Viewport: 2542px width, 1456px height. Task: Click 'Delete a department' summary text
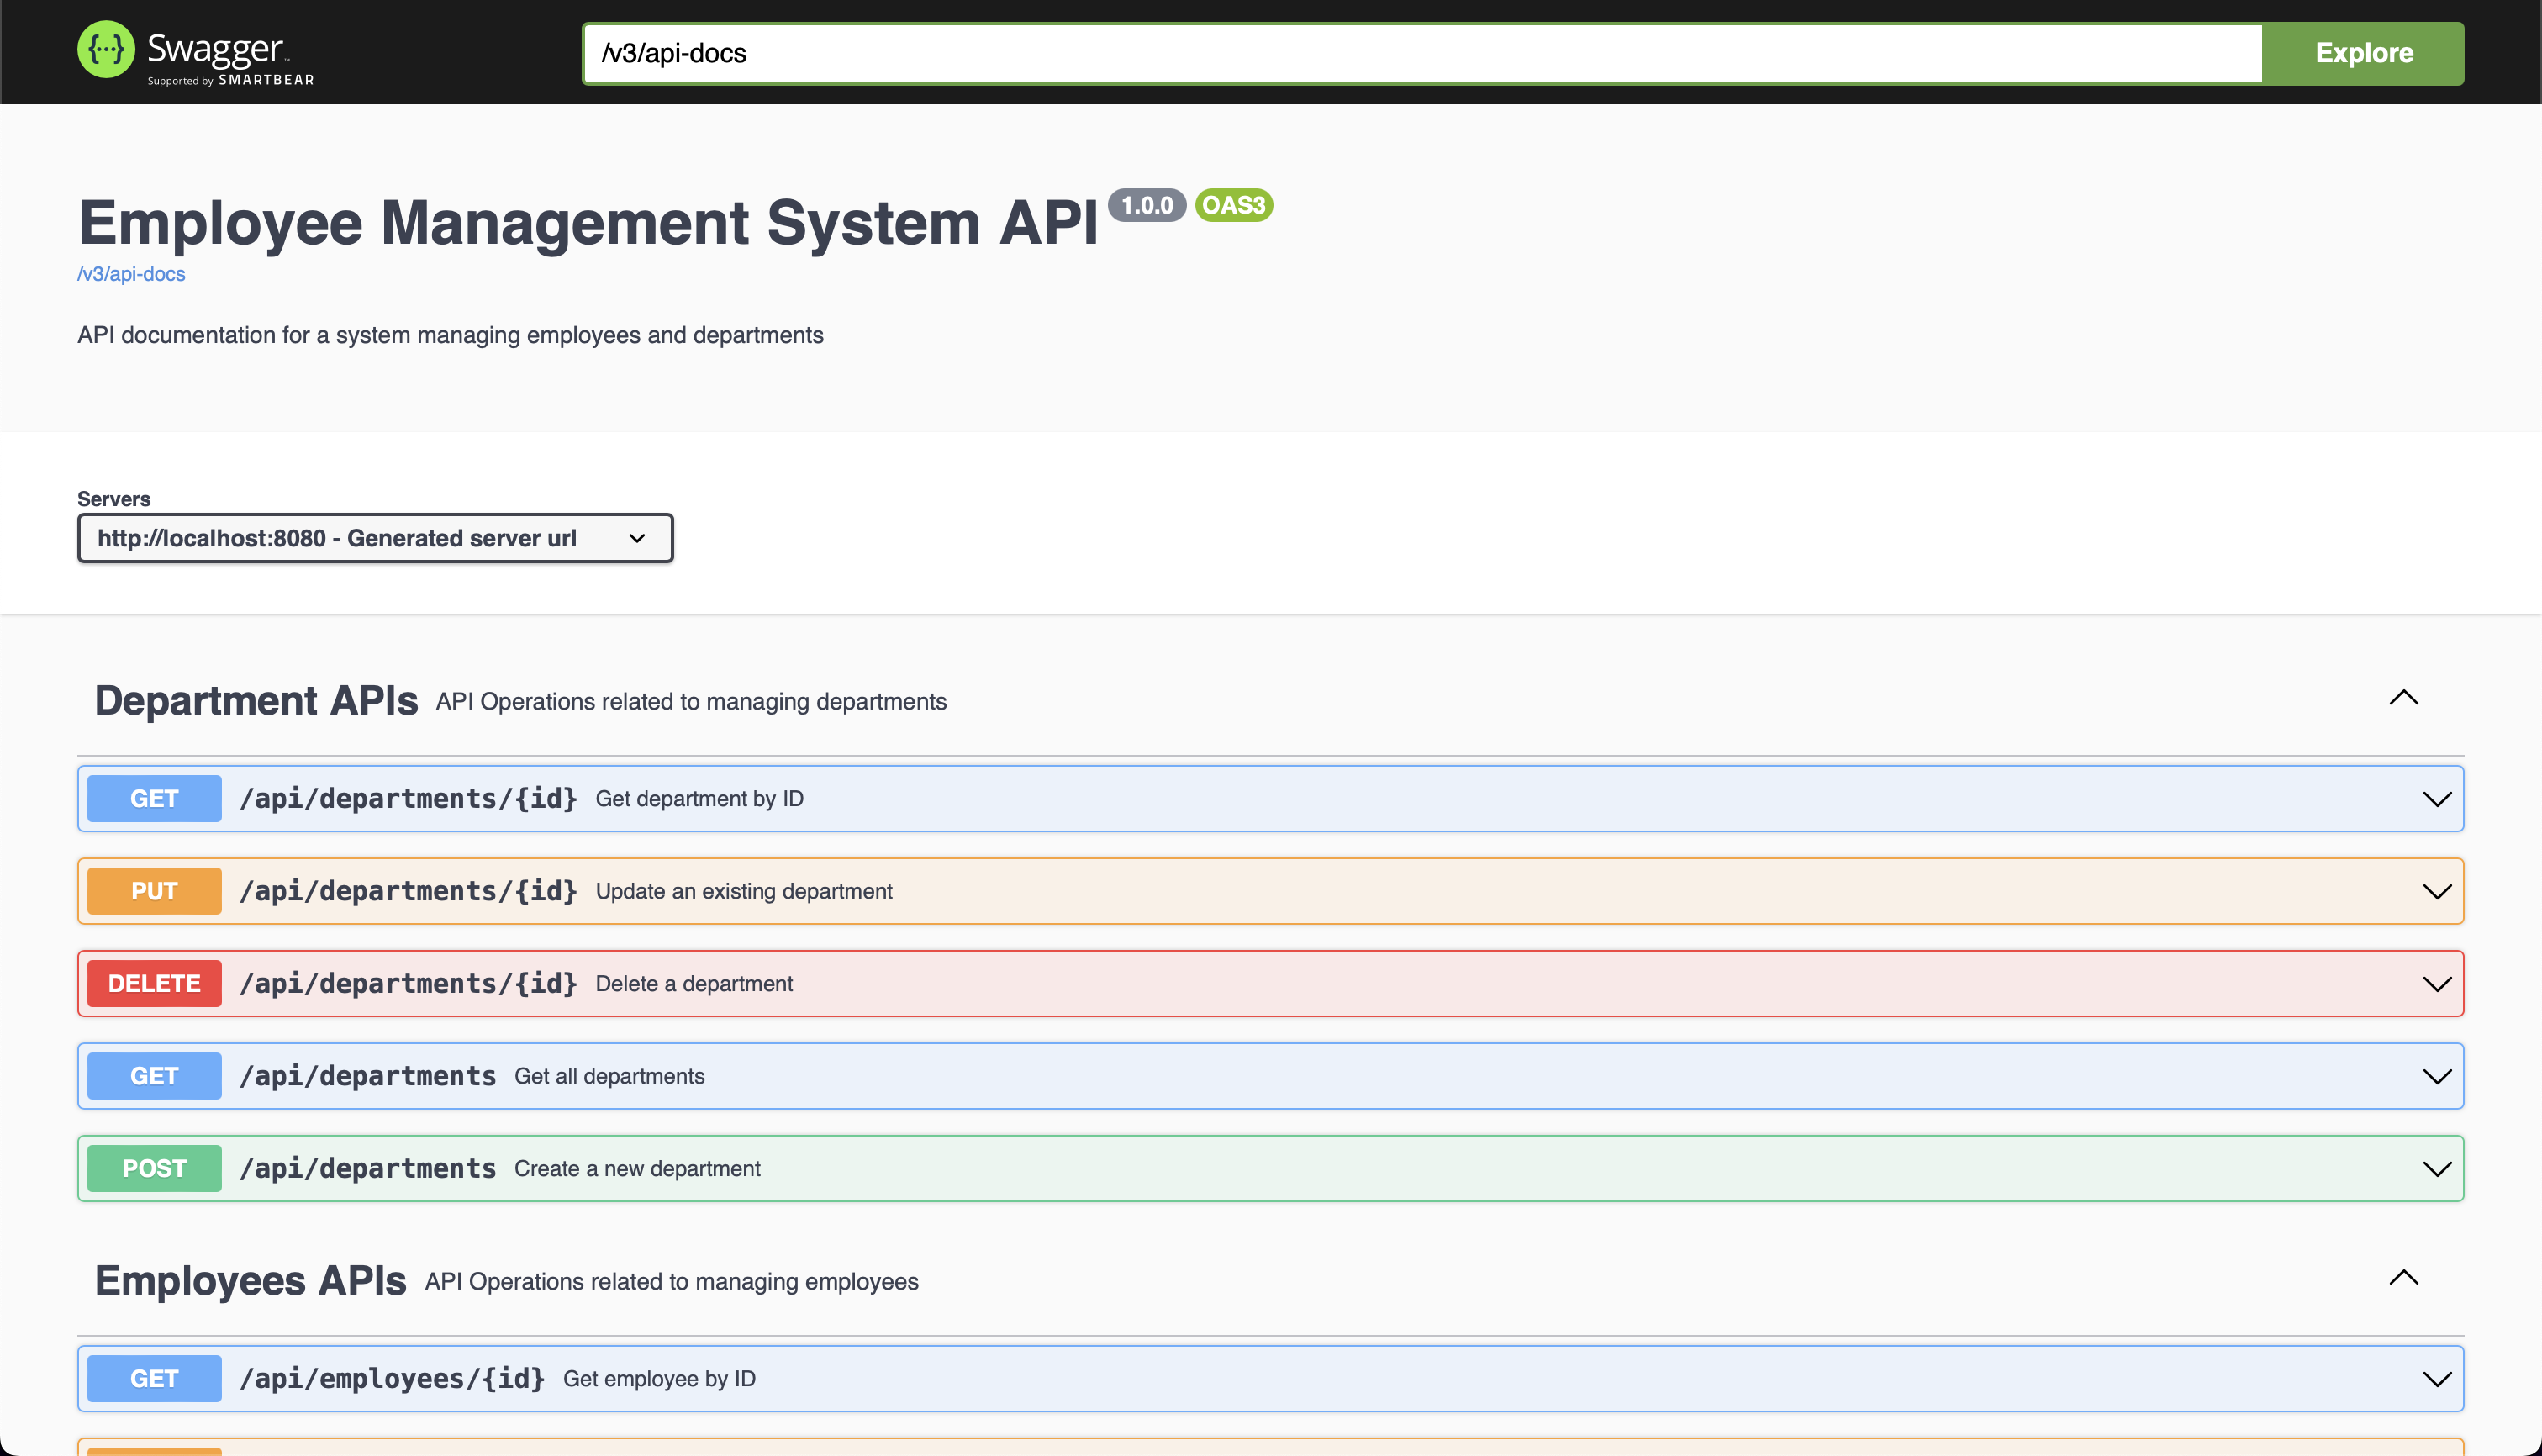[x=693, y=984]
